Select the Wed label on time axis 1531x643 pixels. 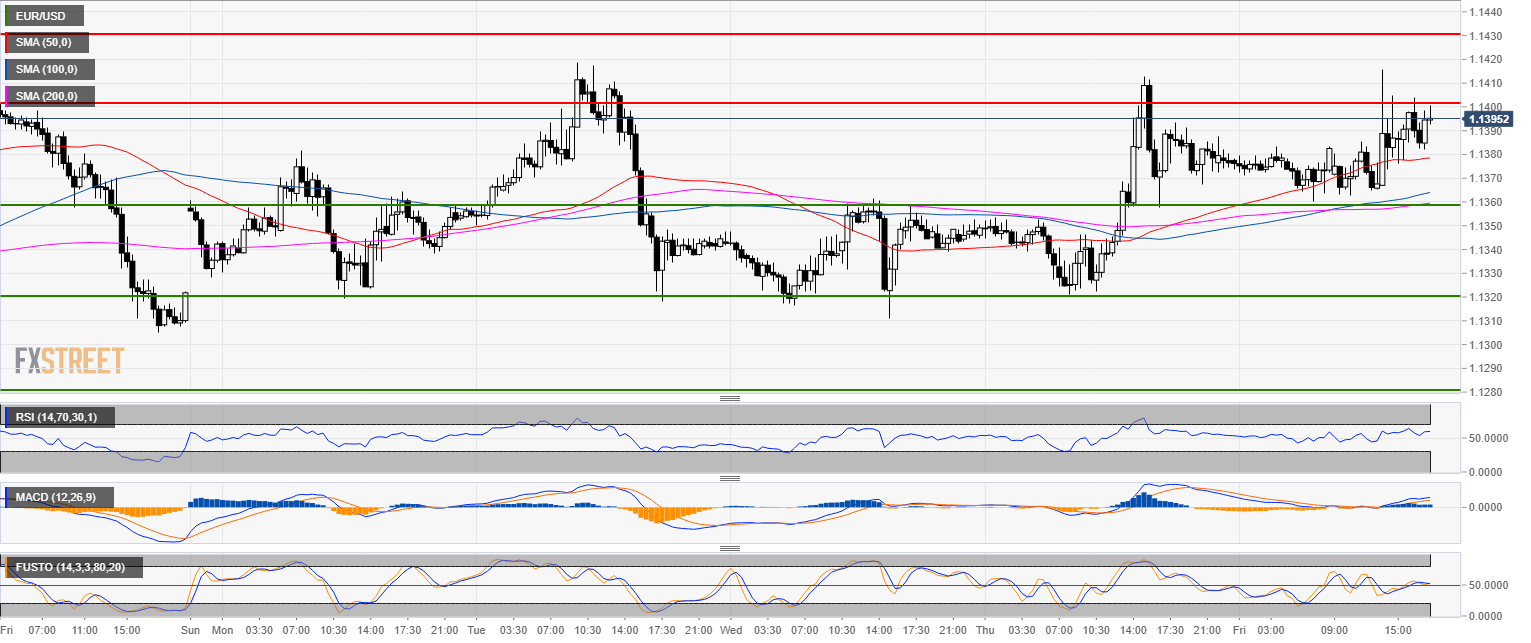(730, 631)
